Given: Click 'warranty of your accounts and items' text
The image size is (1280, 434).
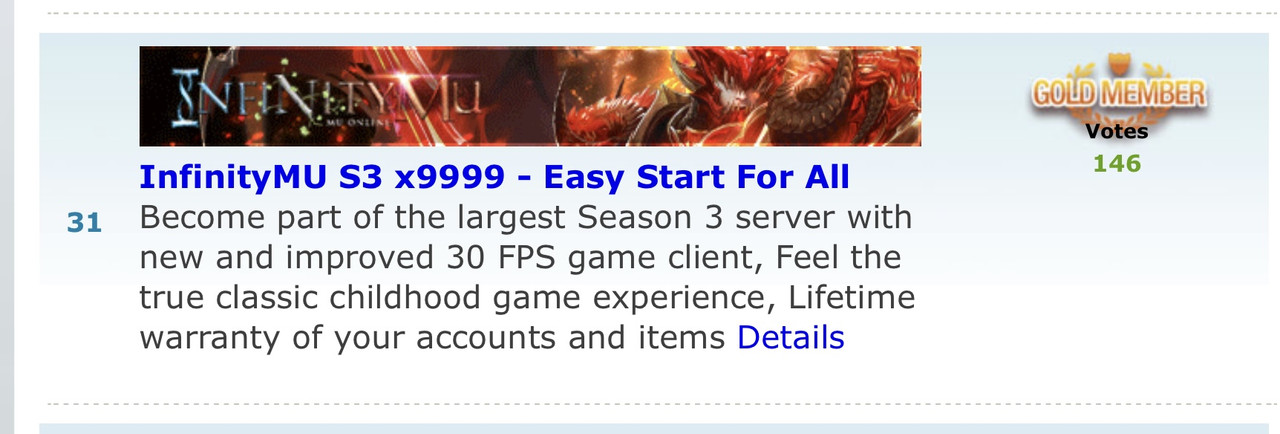Looking at the screenshot, I should [432, 337].
